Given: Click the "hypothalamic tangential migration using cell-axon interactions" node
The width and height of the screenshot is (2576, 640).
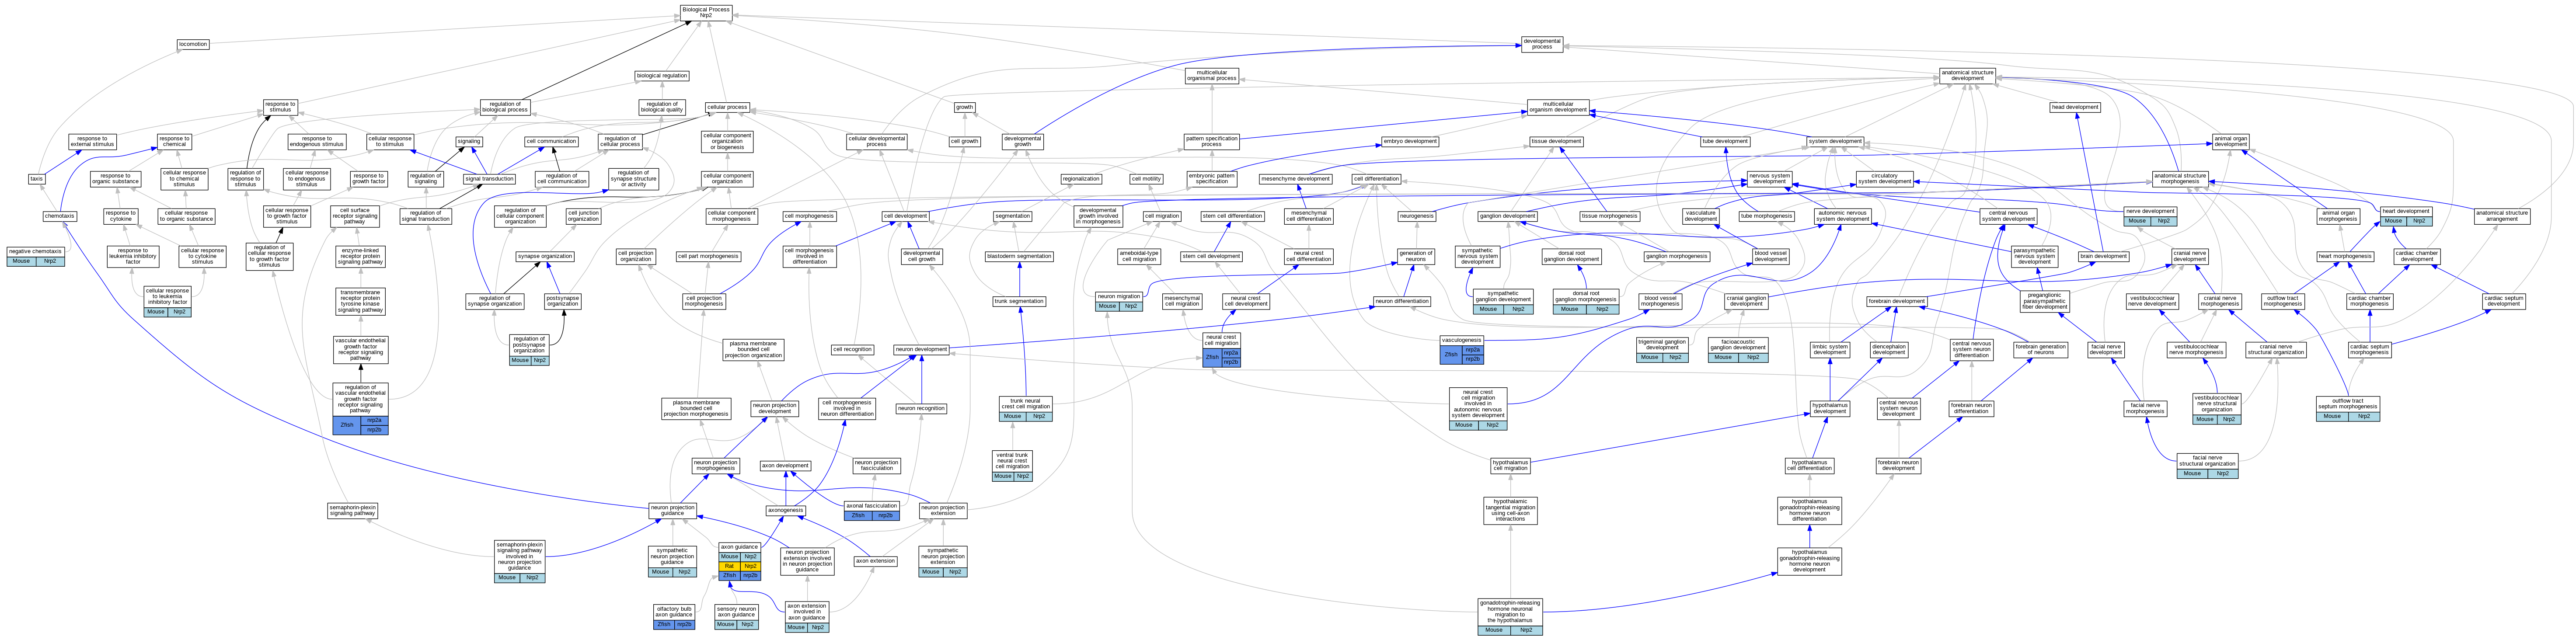Looking at the screenshot, I should pos(1510,510).
